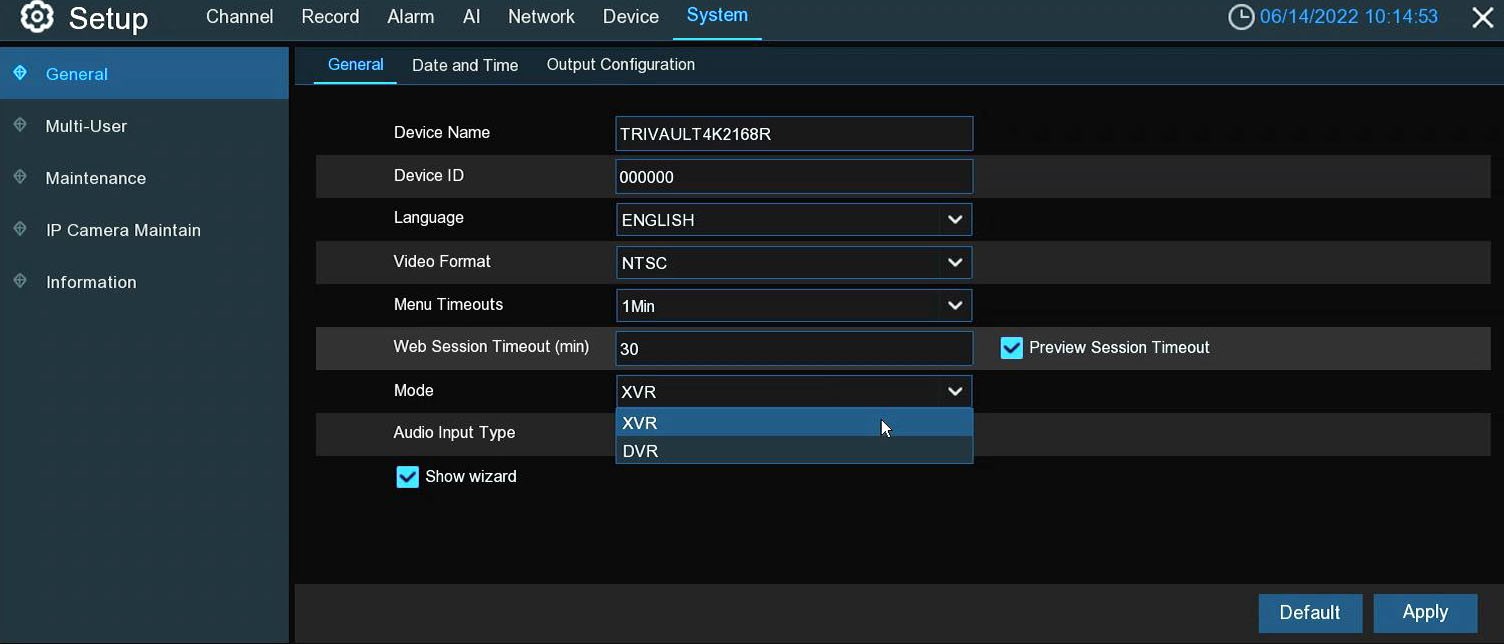
Task: Click the Device Name input field
Action: [x=793, y=134]
